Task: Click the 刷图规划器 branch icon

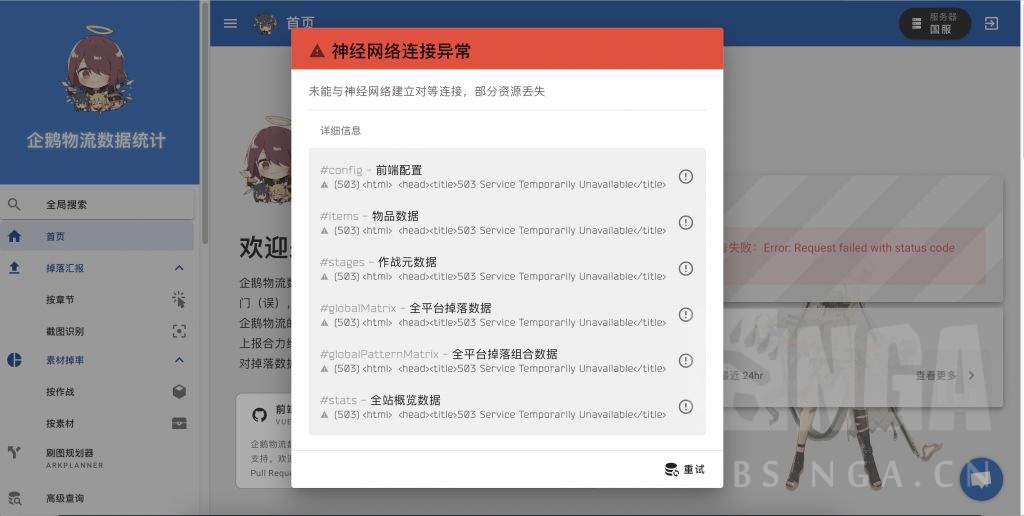Action: point(14,452)
